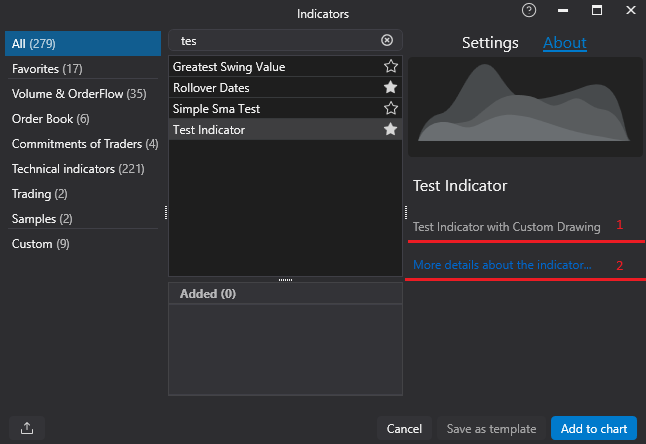
Task: Favorite the Greatest Swing Value indicator
Action: coord(391,67)
